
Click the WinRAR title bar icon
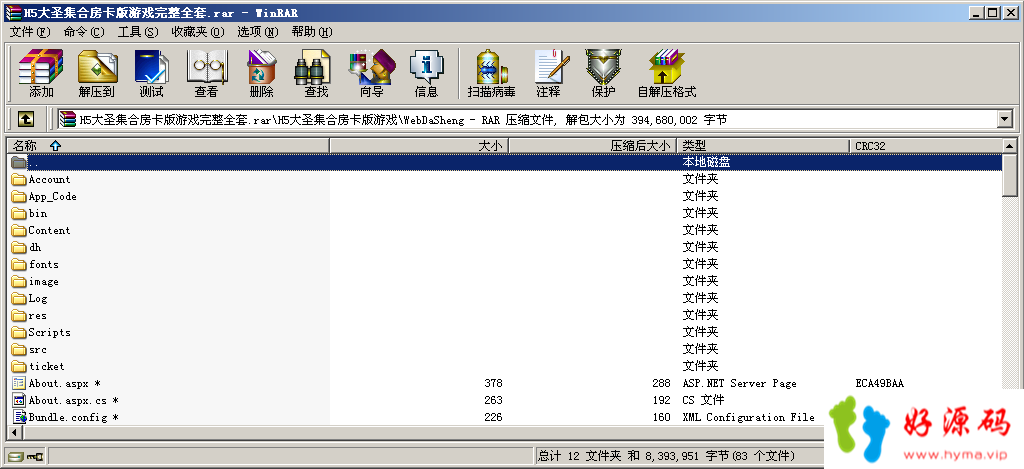[x=12, y=12]
